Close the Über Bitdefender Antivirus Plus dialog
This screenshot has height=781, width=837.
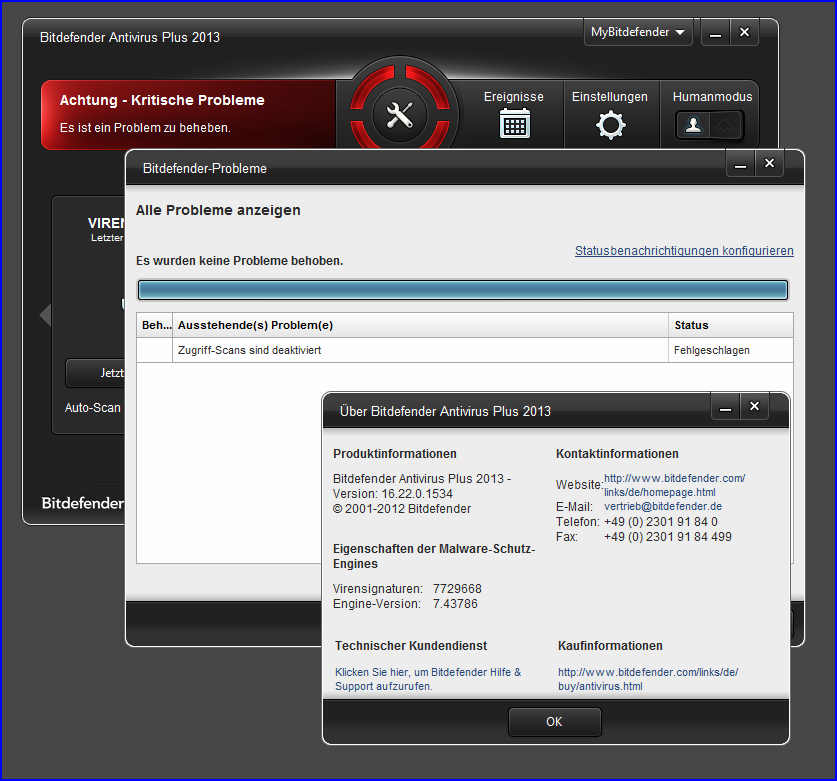click(754, 406)
